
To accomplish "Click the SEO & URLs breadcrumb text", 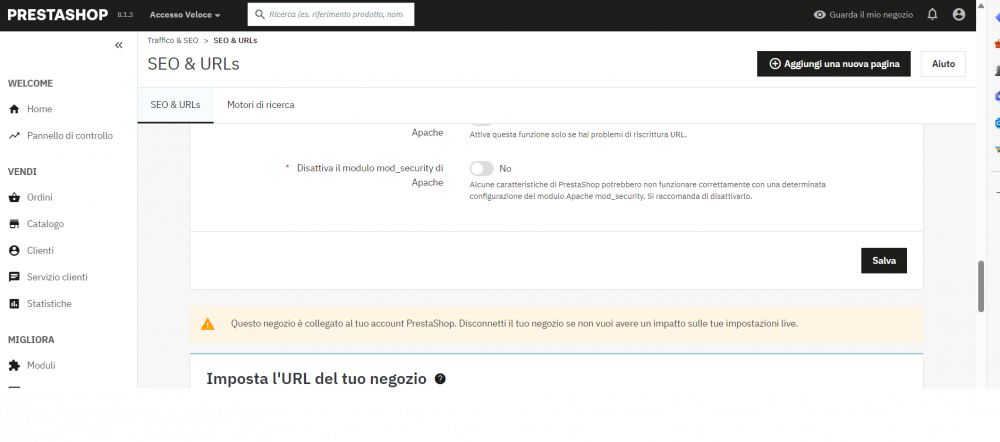I will (x=235, y=40).
